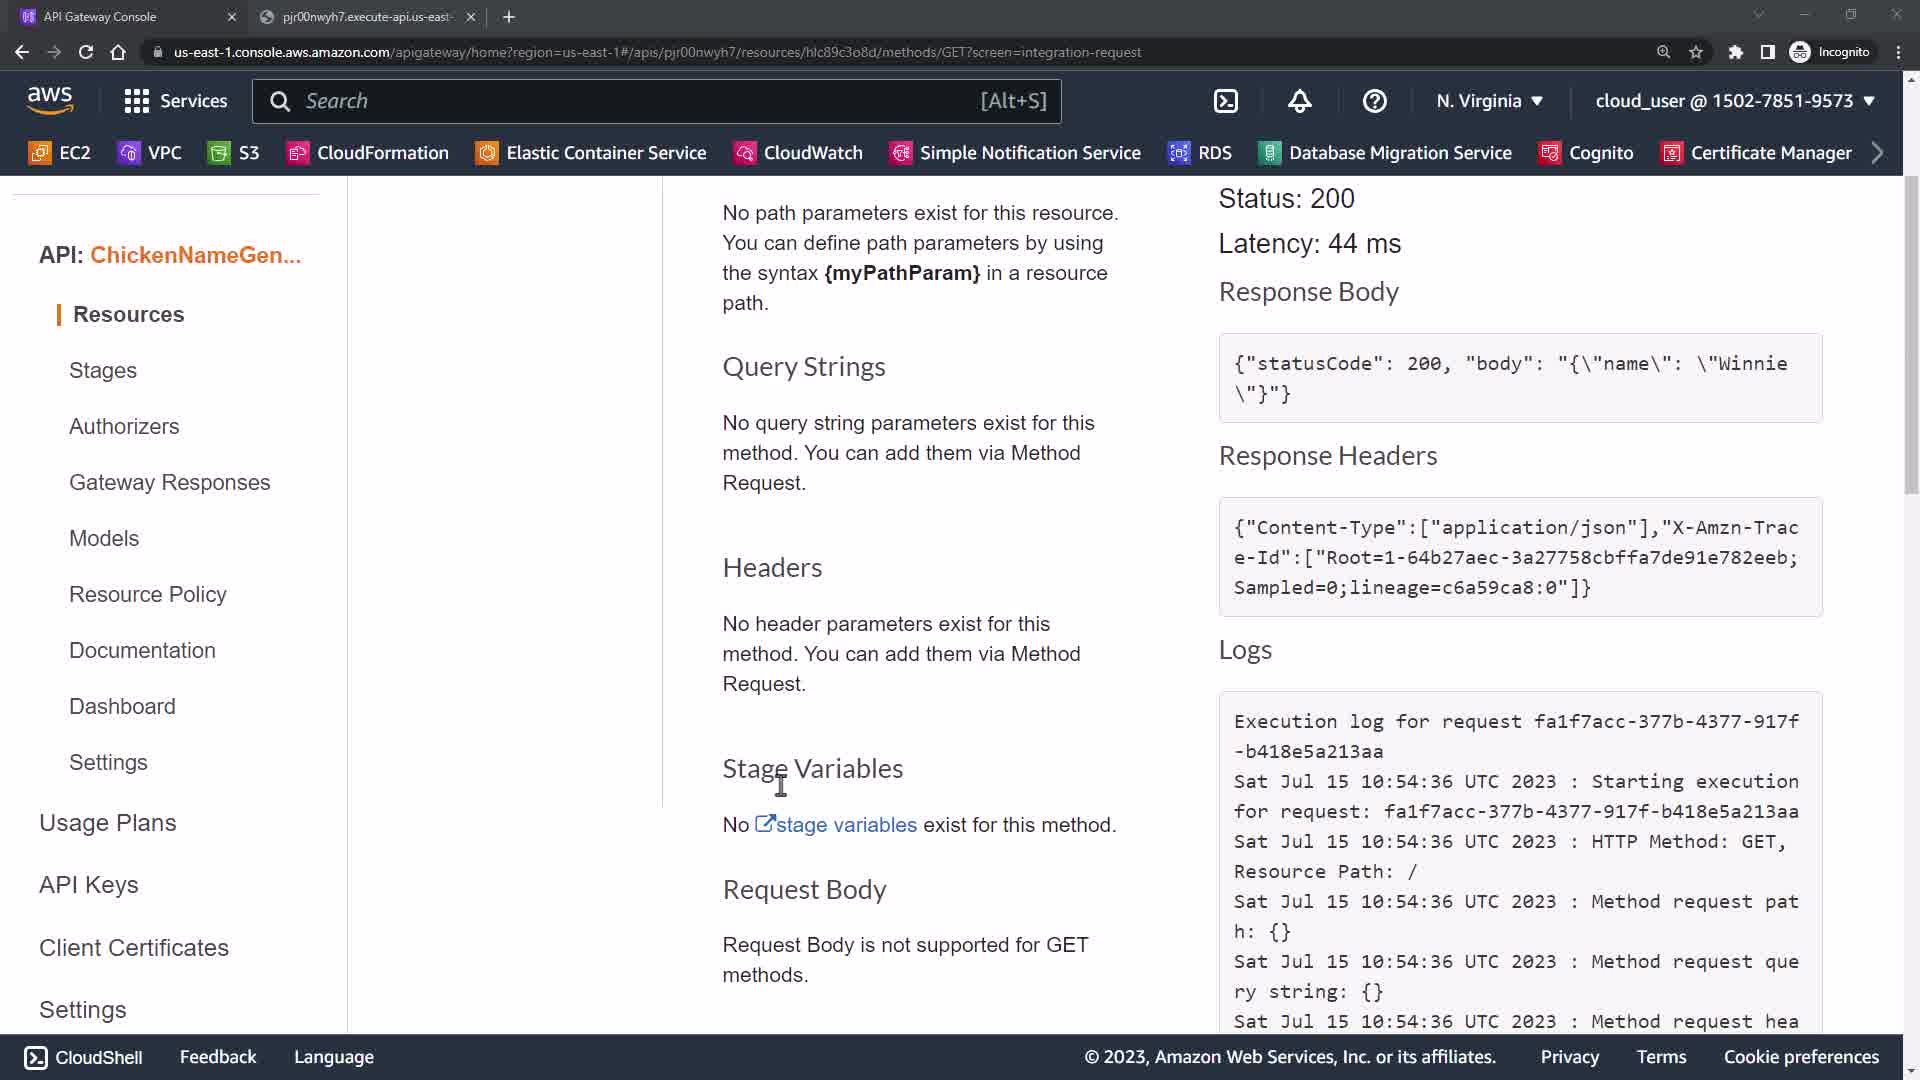Viewport: 1920px width, 1080px height.
Task: Open the Services grid menu icon
Action: [136, 101]
